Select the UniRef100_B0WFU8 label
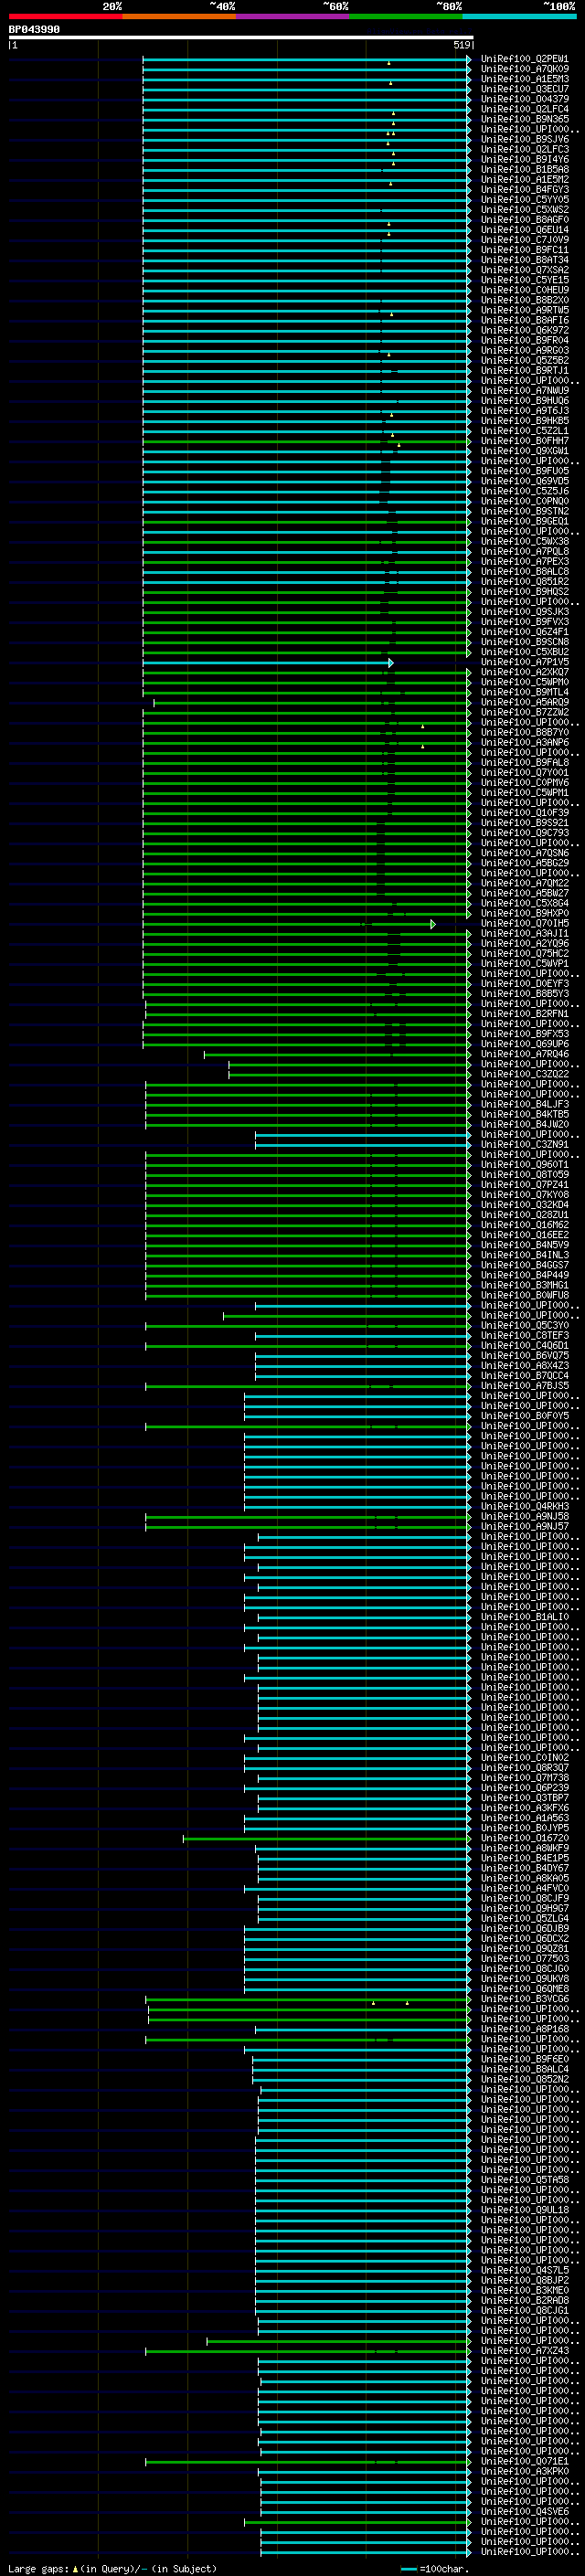Image resolution: width=585 pixels, height=2576 pixels. (525, 1296)
